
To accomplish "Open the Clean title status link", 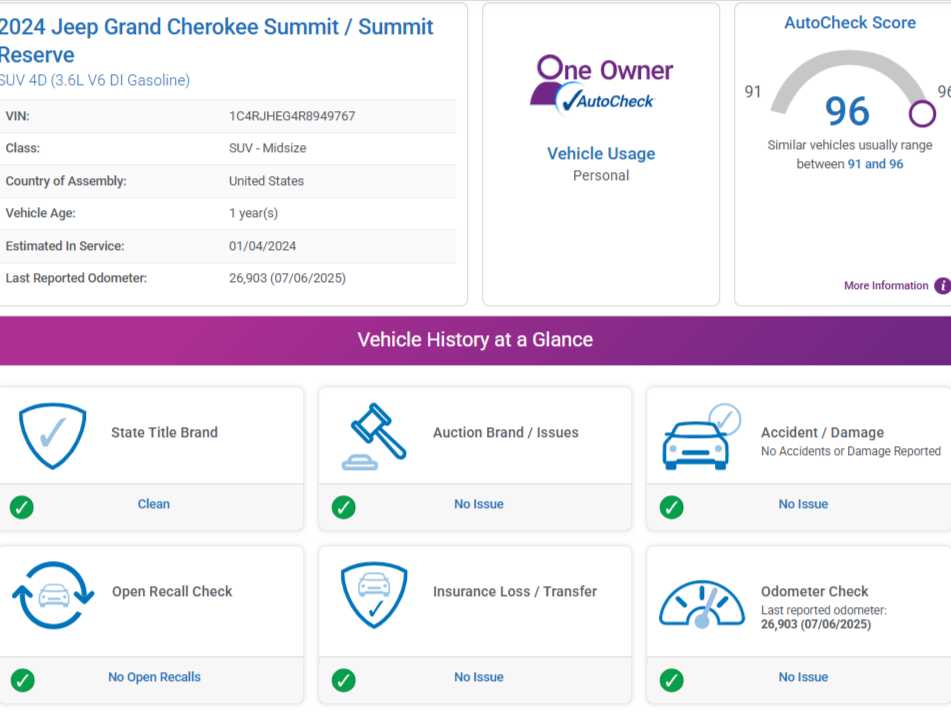I will click(153, 504).
